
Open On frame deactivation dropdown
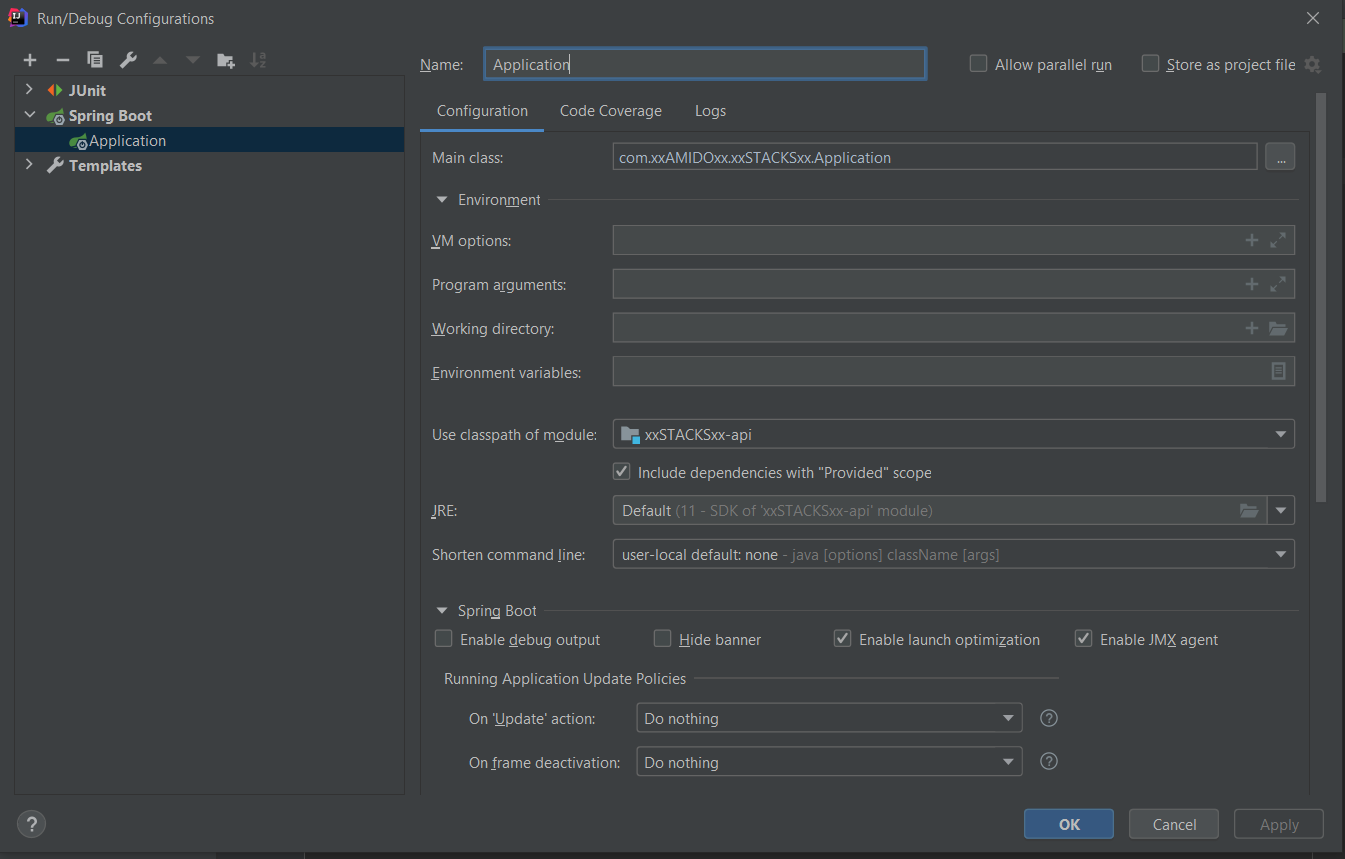[829, 762]
